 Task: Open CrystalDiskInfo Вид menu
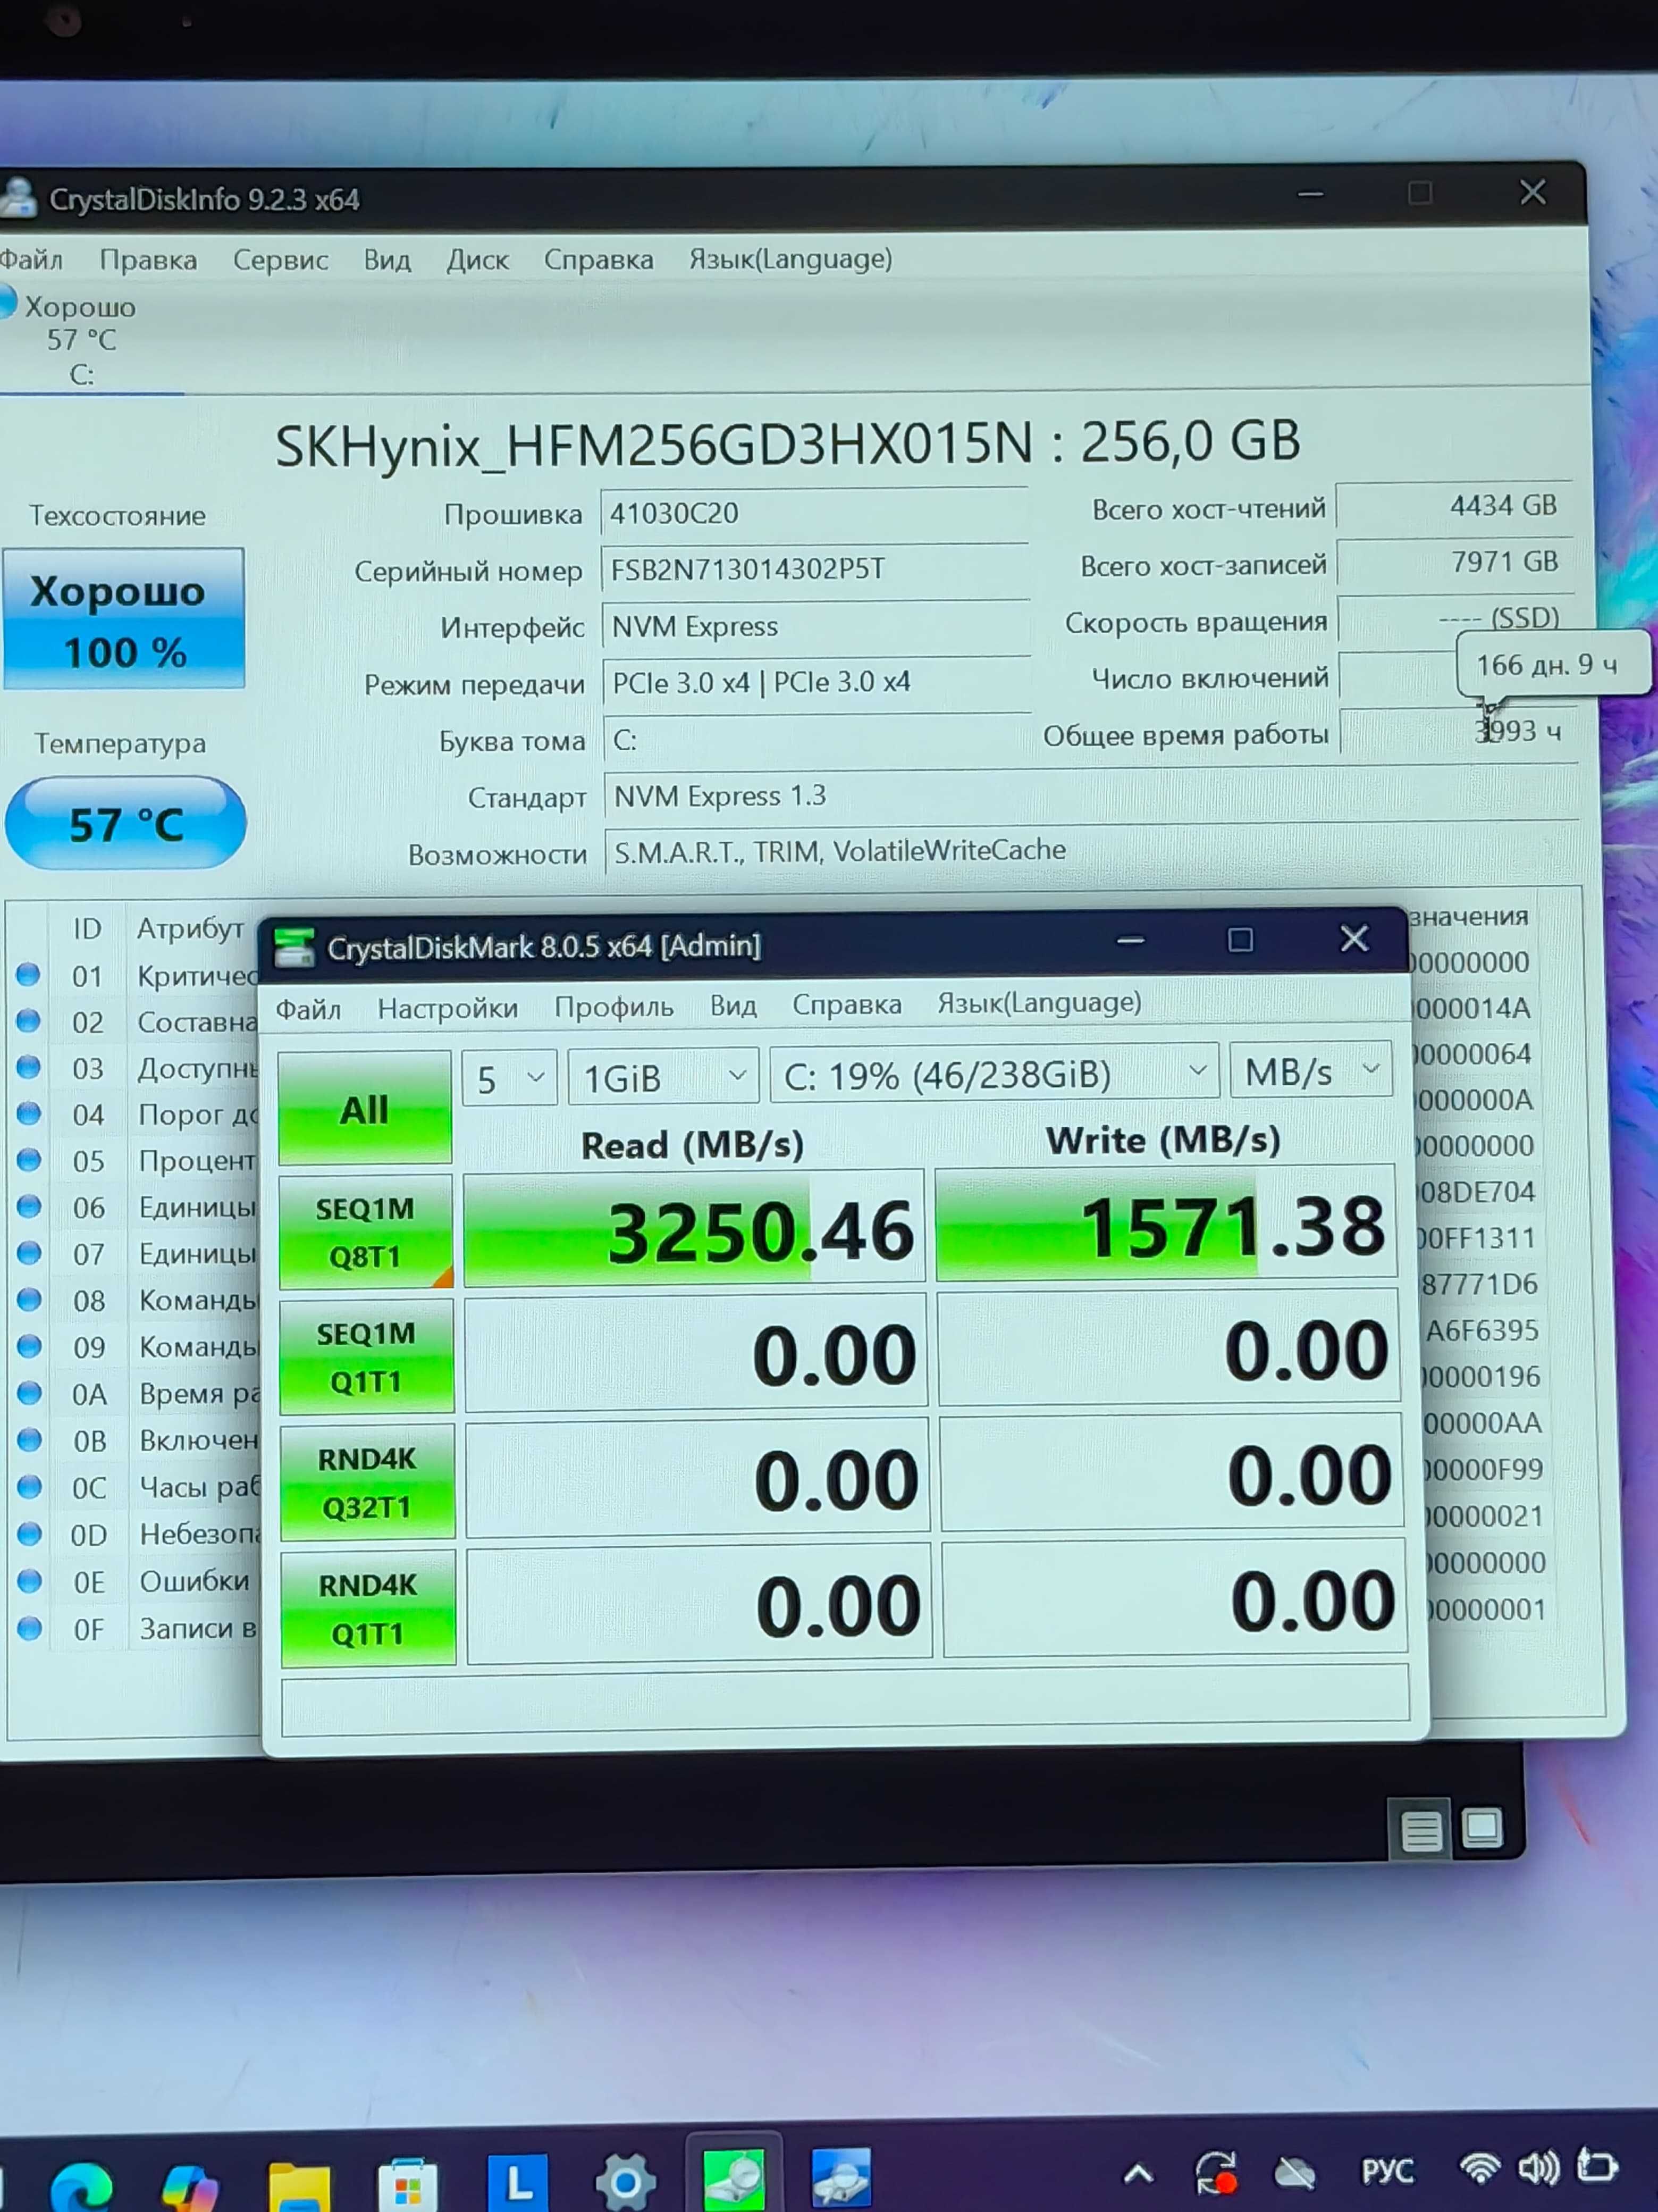(x=387, y=260)
